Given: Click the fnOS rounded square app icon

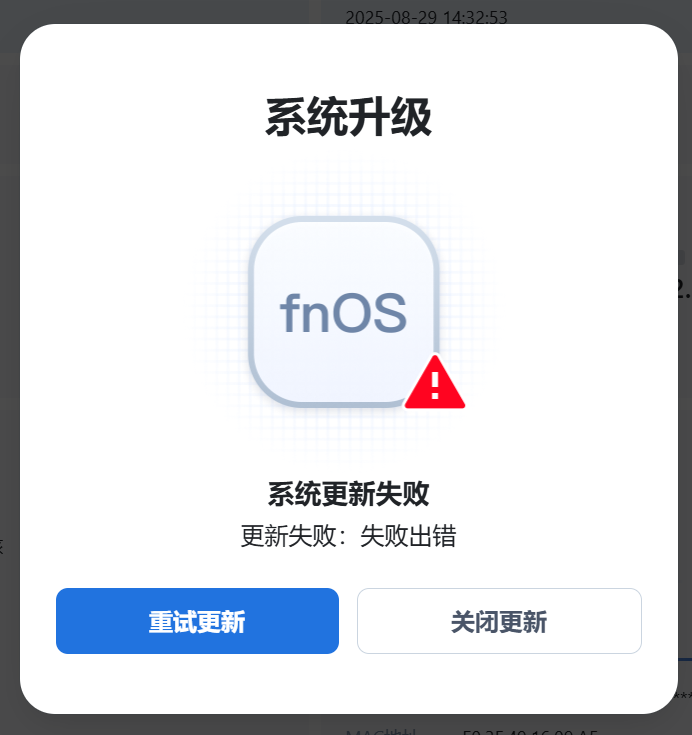Looking at the screenshot, I should click(x=344, y=311).
